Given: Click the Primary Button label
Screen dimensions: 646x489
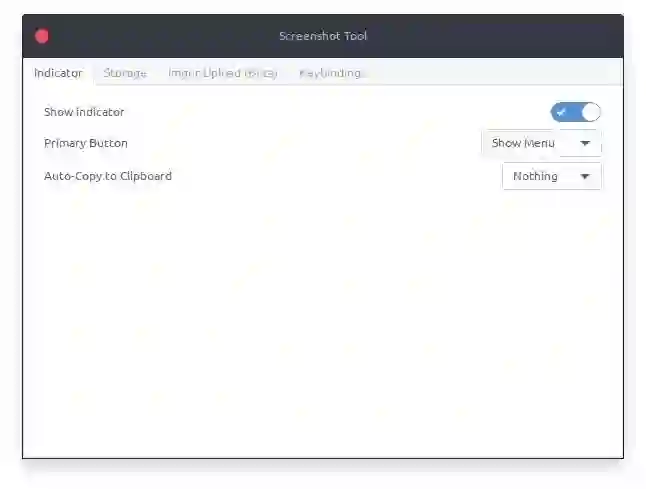Looking at the screenshot, I should tap(86, 143).
